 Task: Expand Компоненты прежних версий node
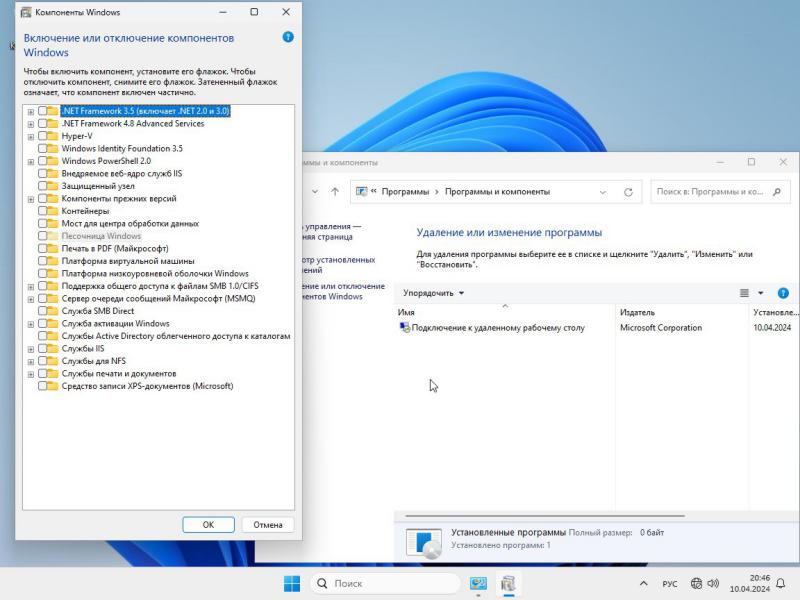31,199
